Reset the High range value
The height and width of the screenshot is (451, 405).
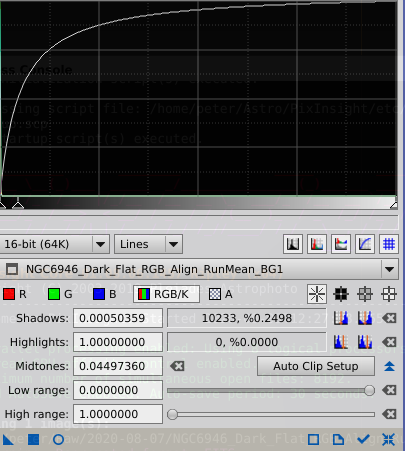pyautogui.click(x=389, y=414)
